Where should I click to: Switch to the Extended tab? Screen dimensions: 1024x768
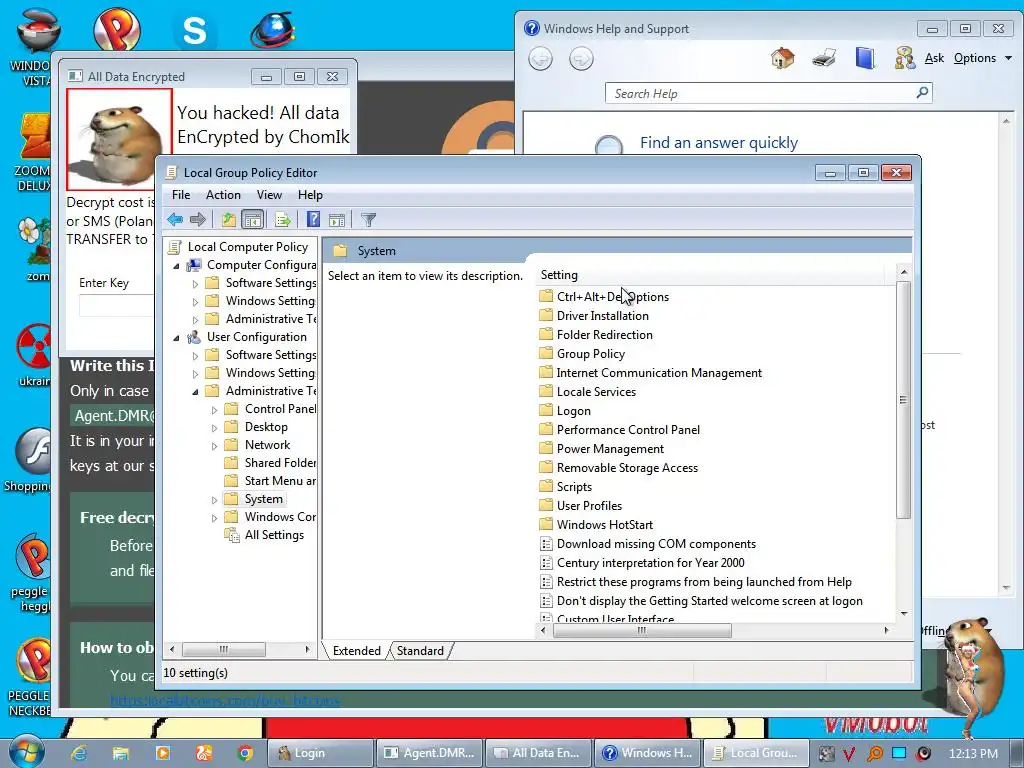tap(357, 650)
